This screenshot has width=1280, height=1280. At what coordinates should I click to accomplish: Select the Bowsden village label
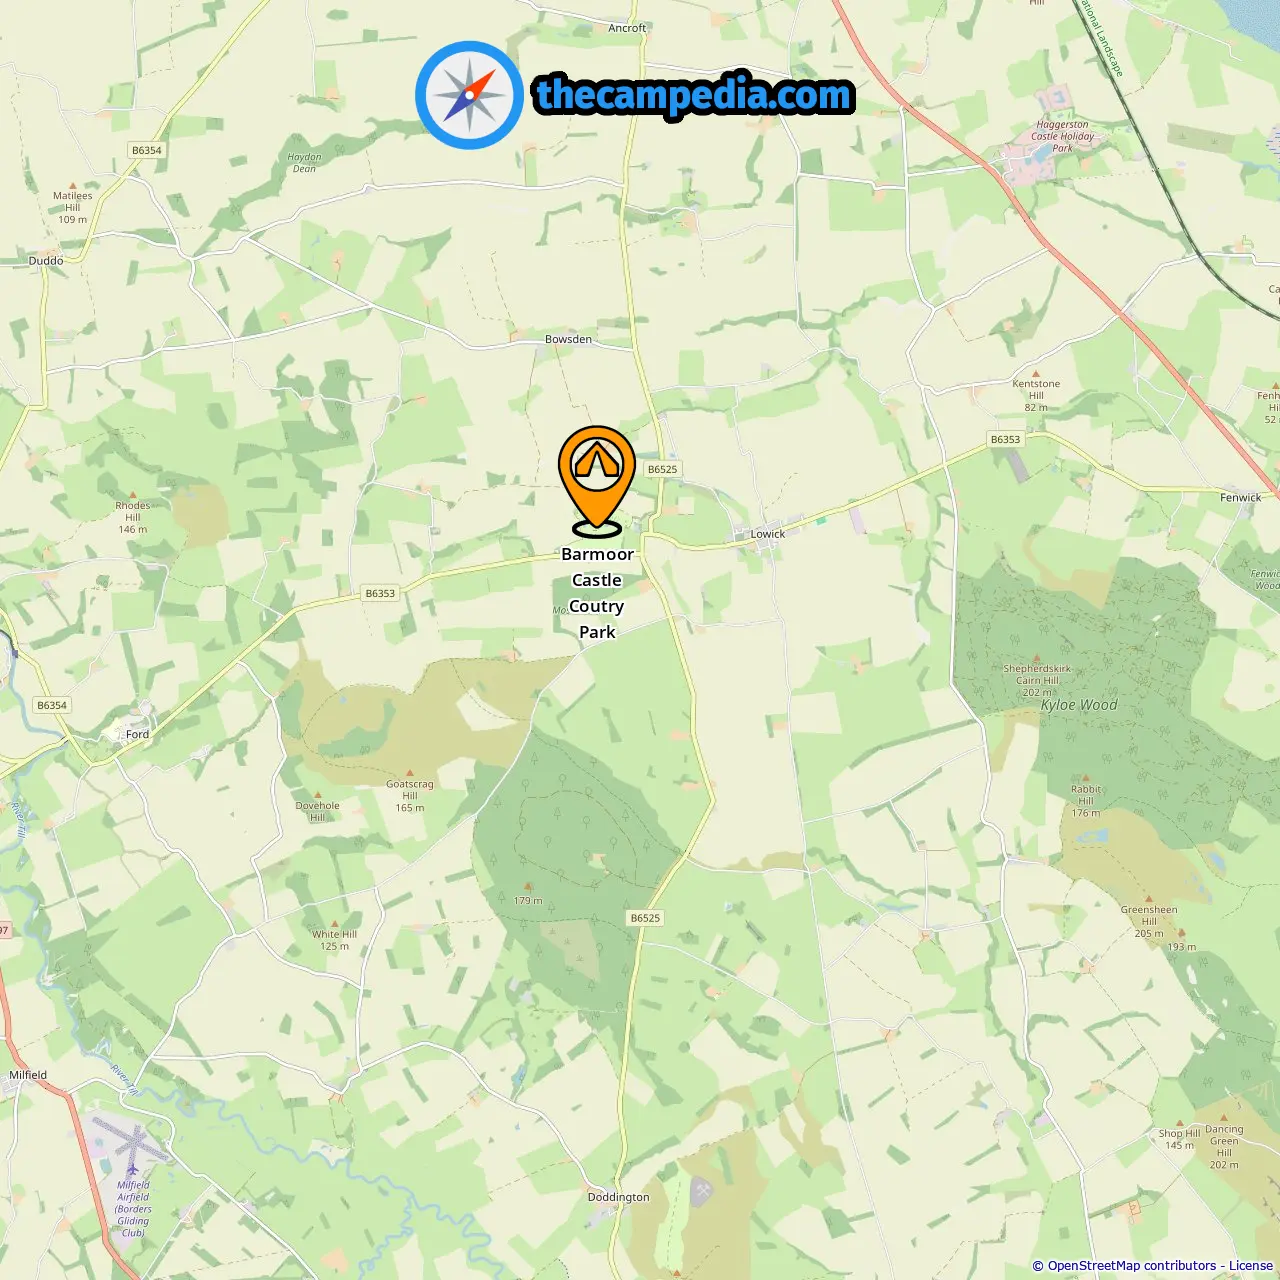coord(568,339)
